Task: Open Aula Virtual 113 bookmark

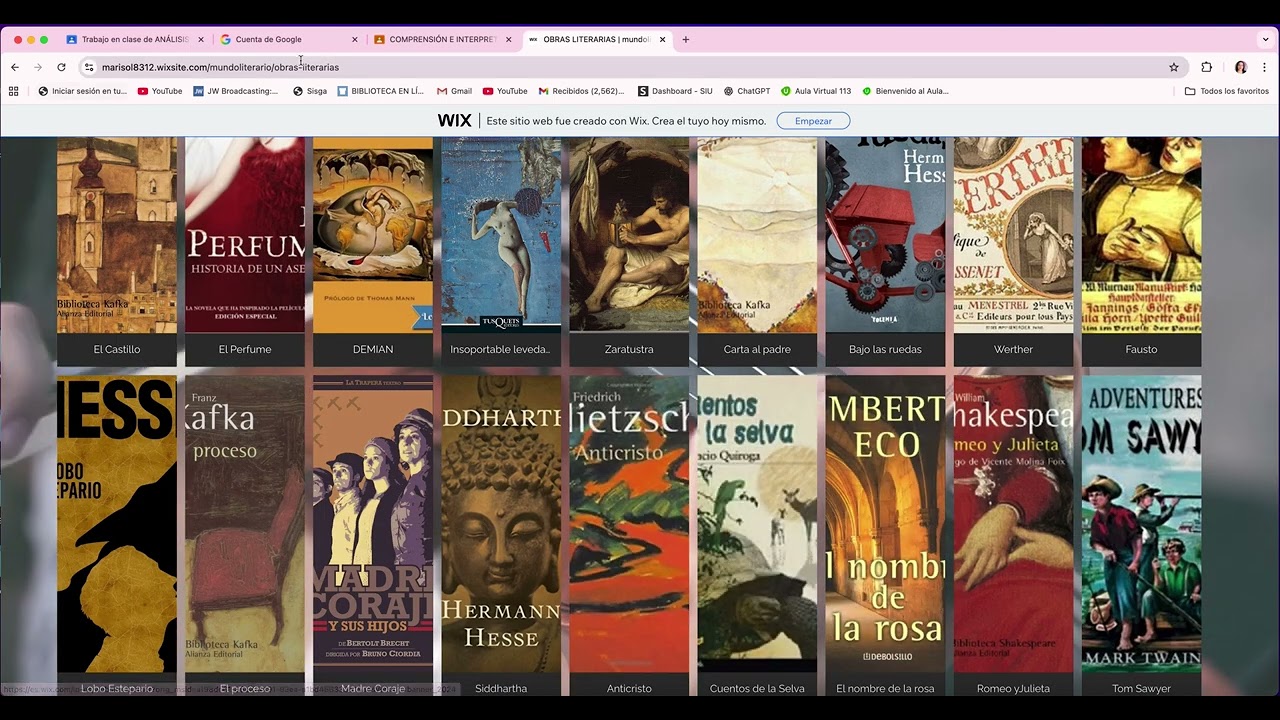Action: click(x=816, y=91)
